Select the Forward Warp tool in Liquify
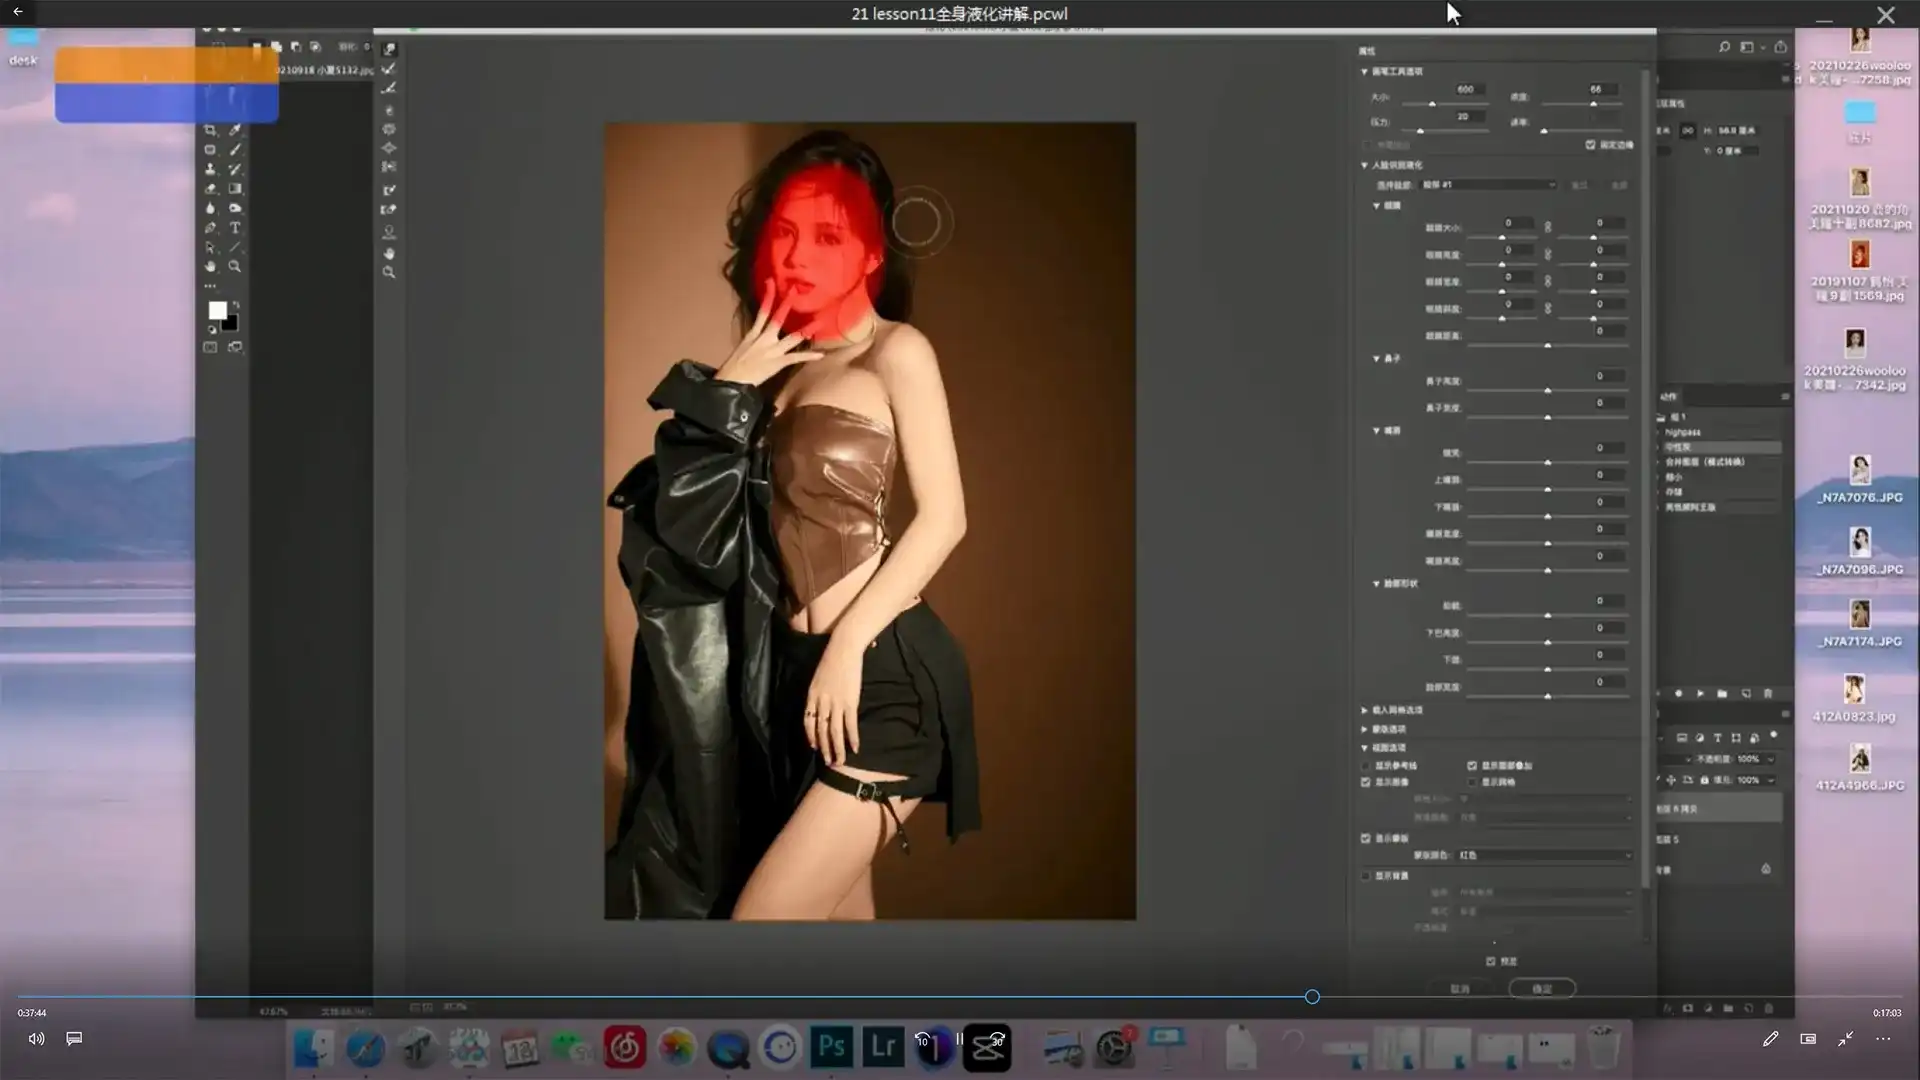 click(x=389, y=49)
